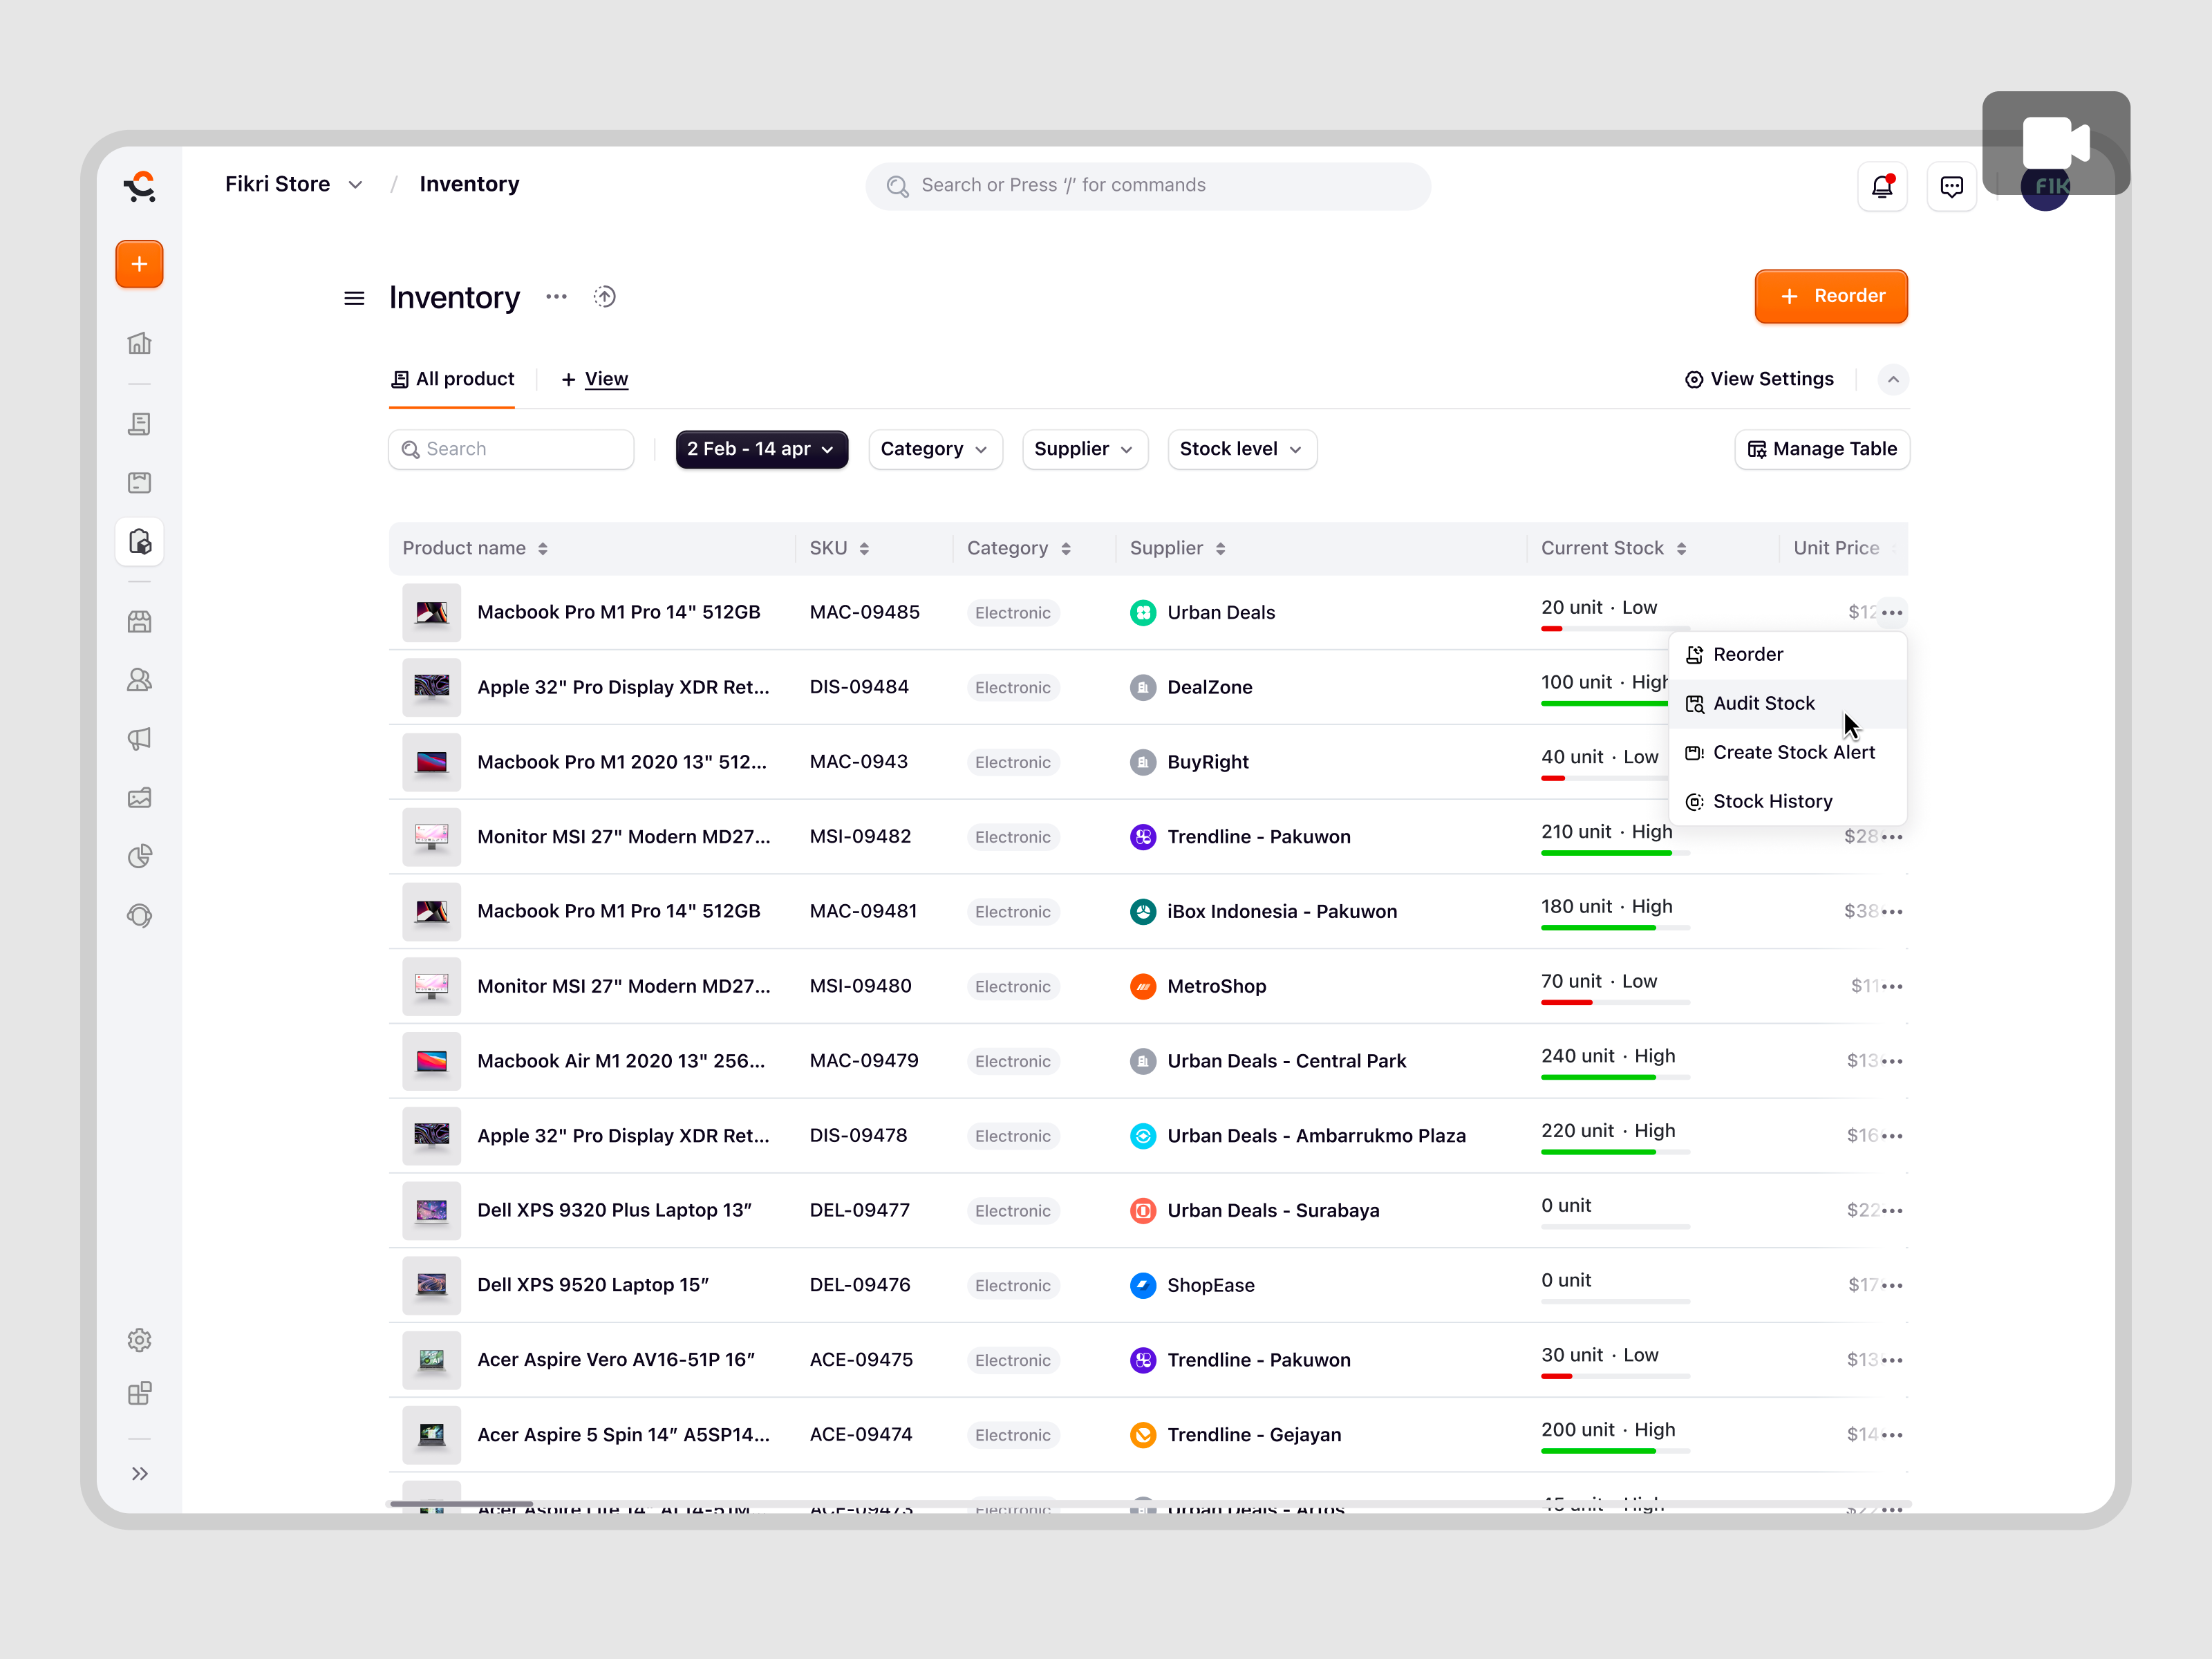Open the Customers icon in the sidebar
Viewport: 2212px width, 1659px height.
[139, 680]
